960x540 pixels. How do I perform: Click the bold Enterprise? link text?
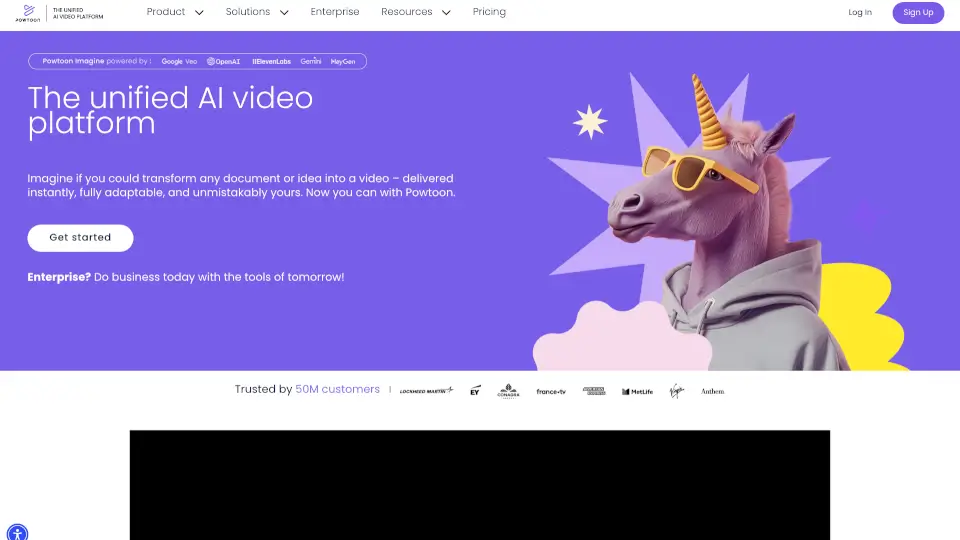59,277
